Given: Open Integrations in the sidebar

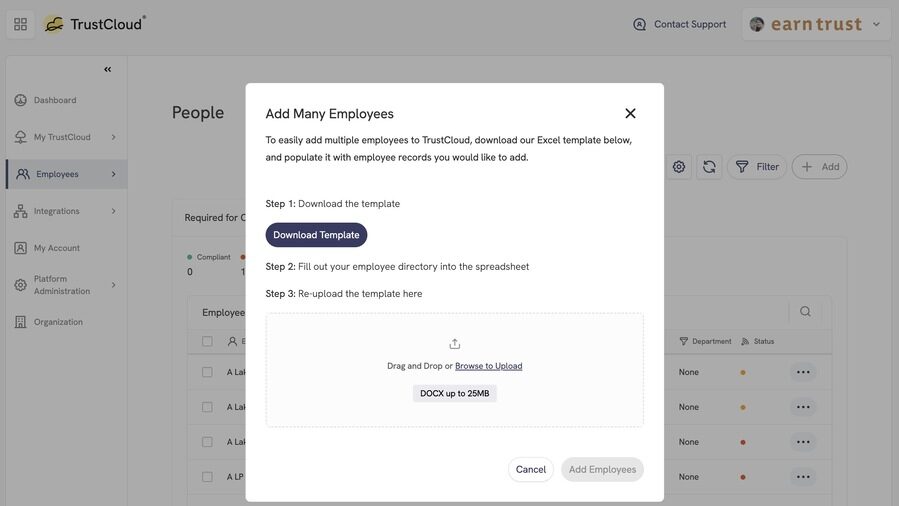Looking at the screenshot, I should (57, 211).
